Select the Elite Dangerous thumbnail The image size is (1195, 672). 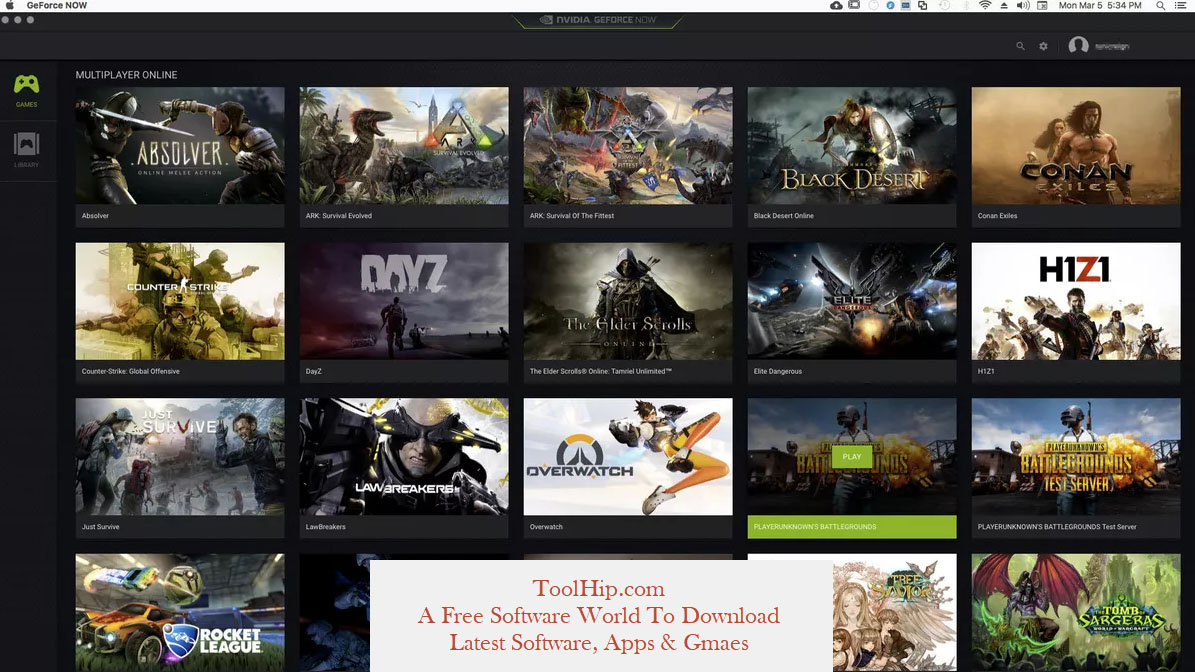coord(852,301)
